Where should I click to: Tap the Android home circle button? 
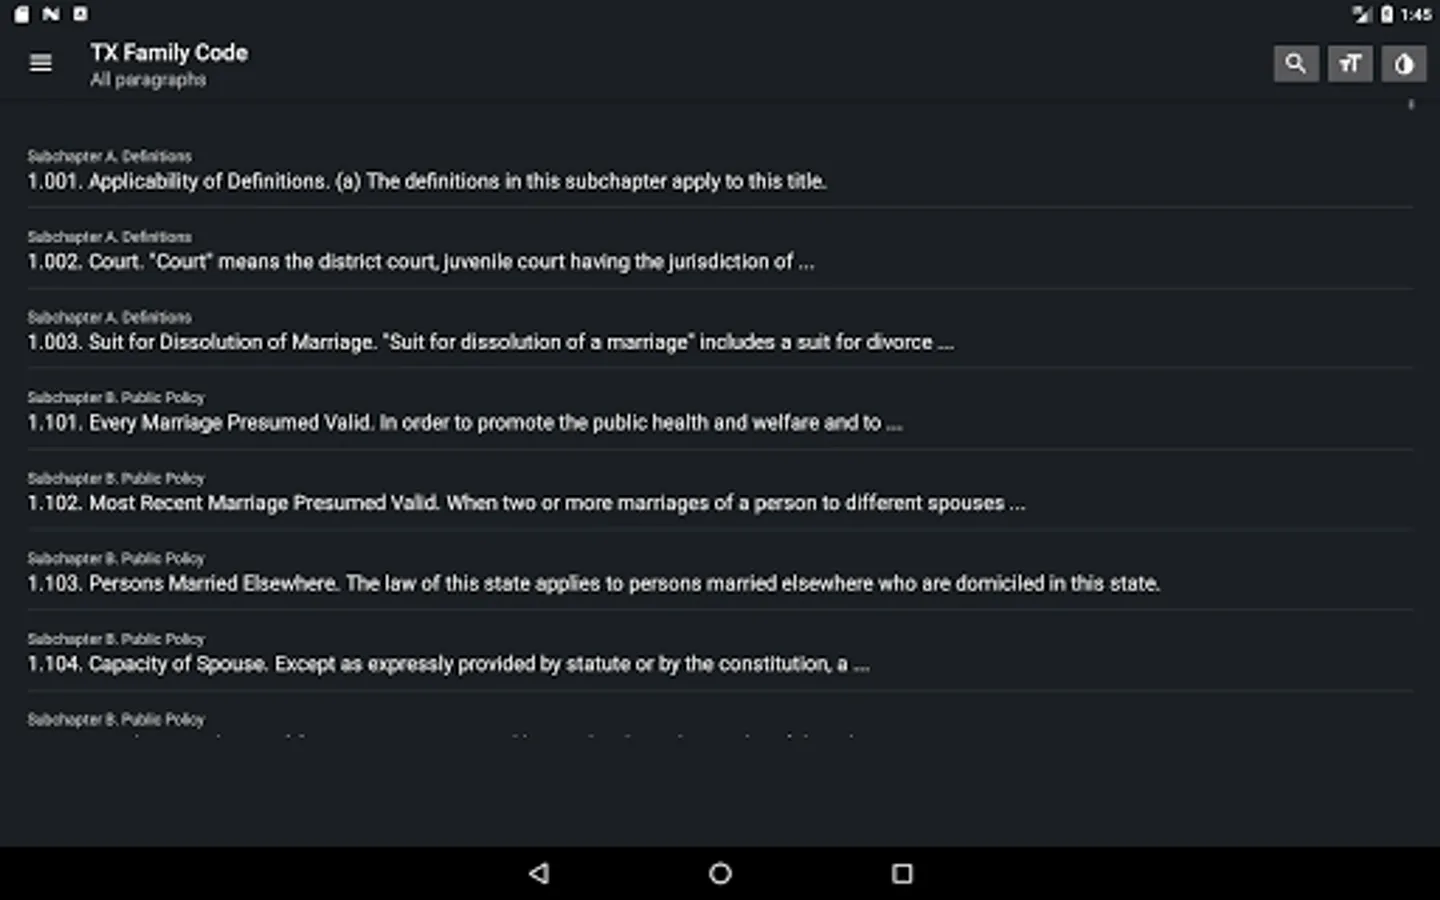pos(720,873)
